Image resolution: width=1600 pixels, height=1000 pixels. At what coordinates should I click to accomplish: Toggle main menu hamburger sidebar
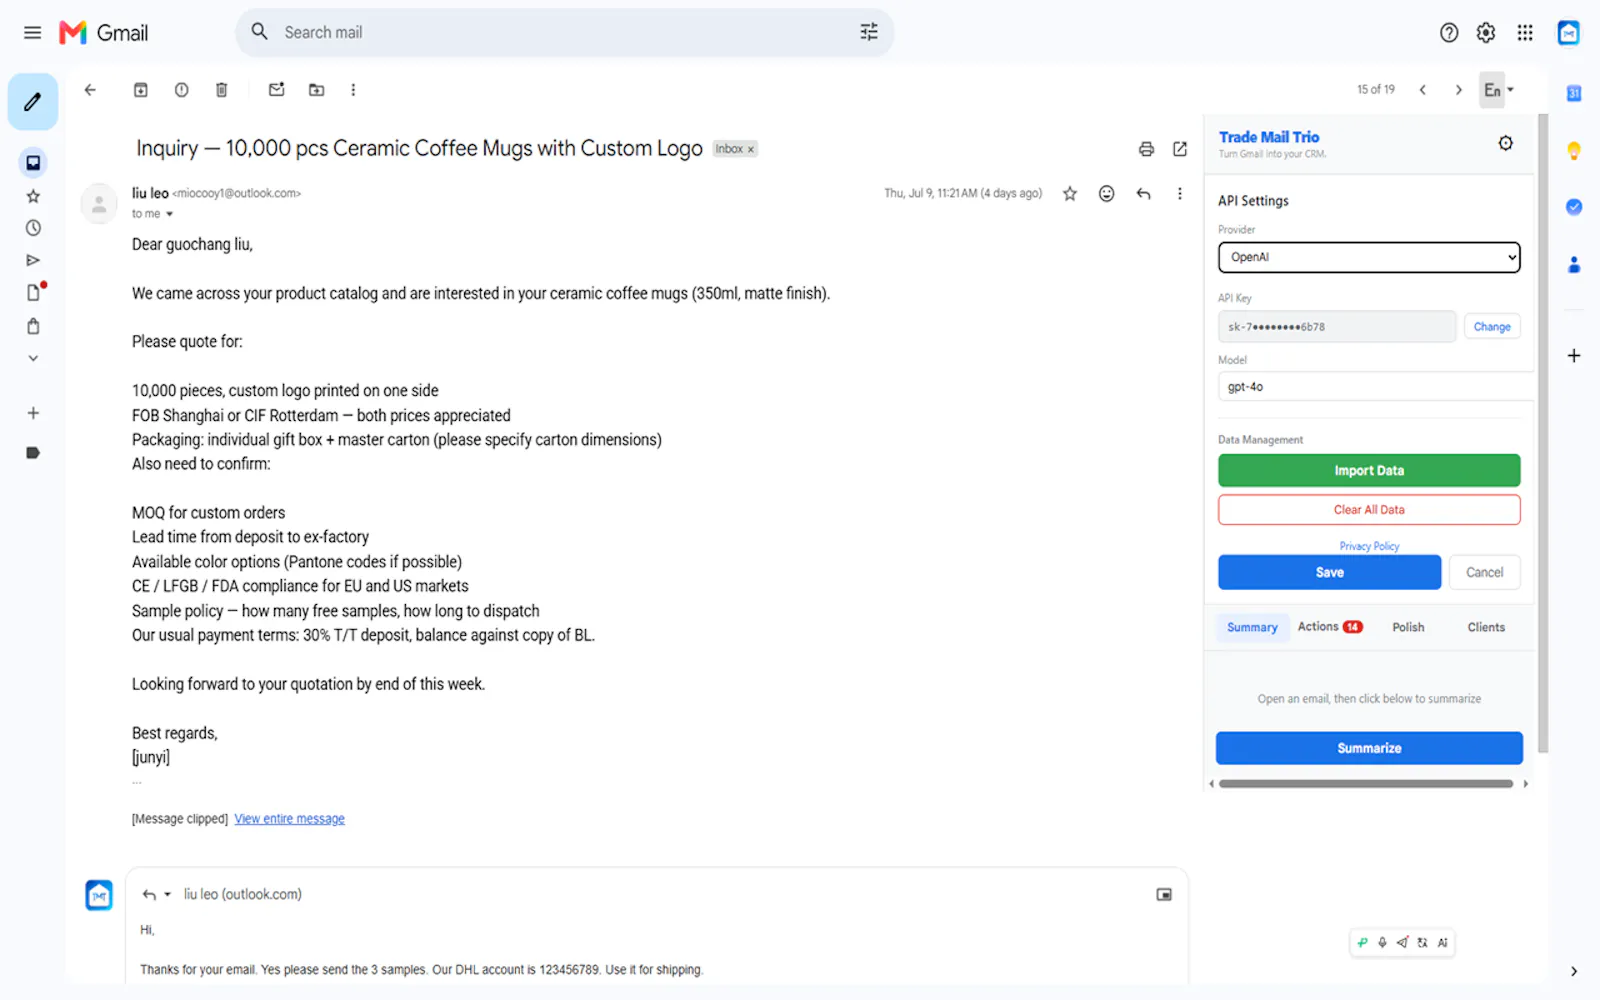32,33
